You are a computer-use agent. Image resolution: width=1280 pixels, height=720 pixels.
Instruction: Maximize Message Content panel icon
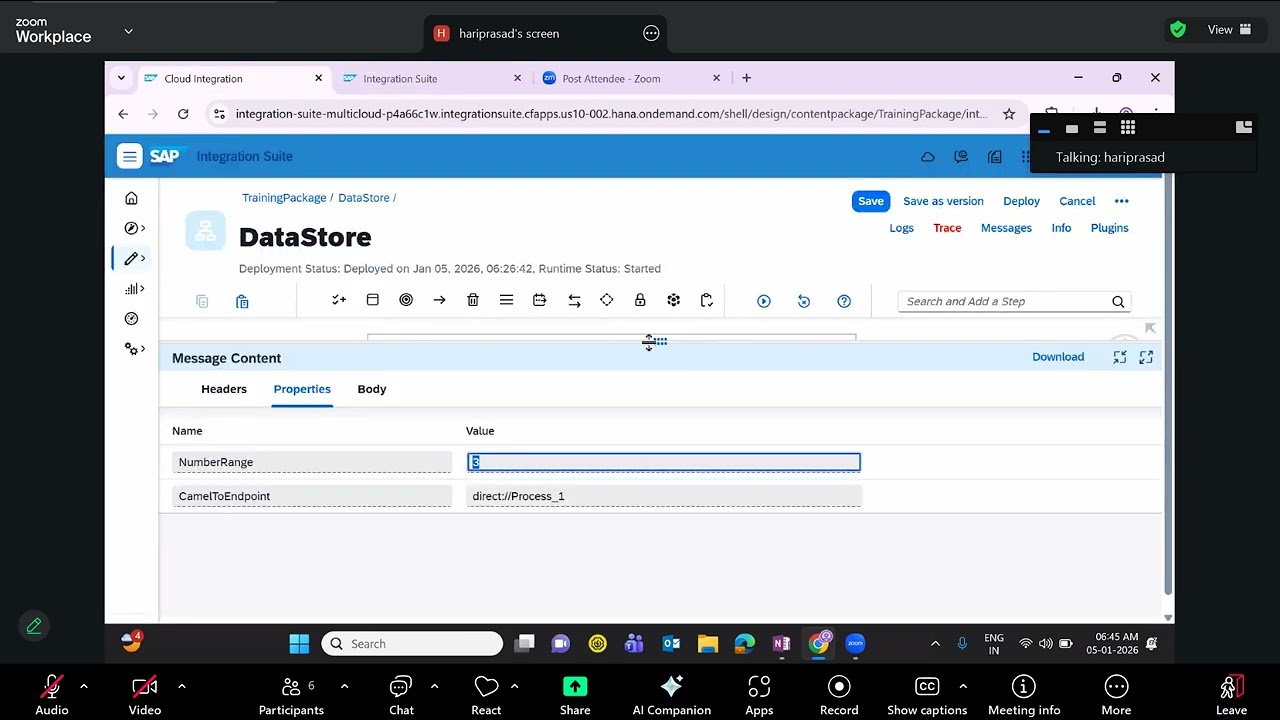tap(1146, 357)
